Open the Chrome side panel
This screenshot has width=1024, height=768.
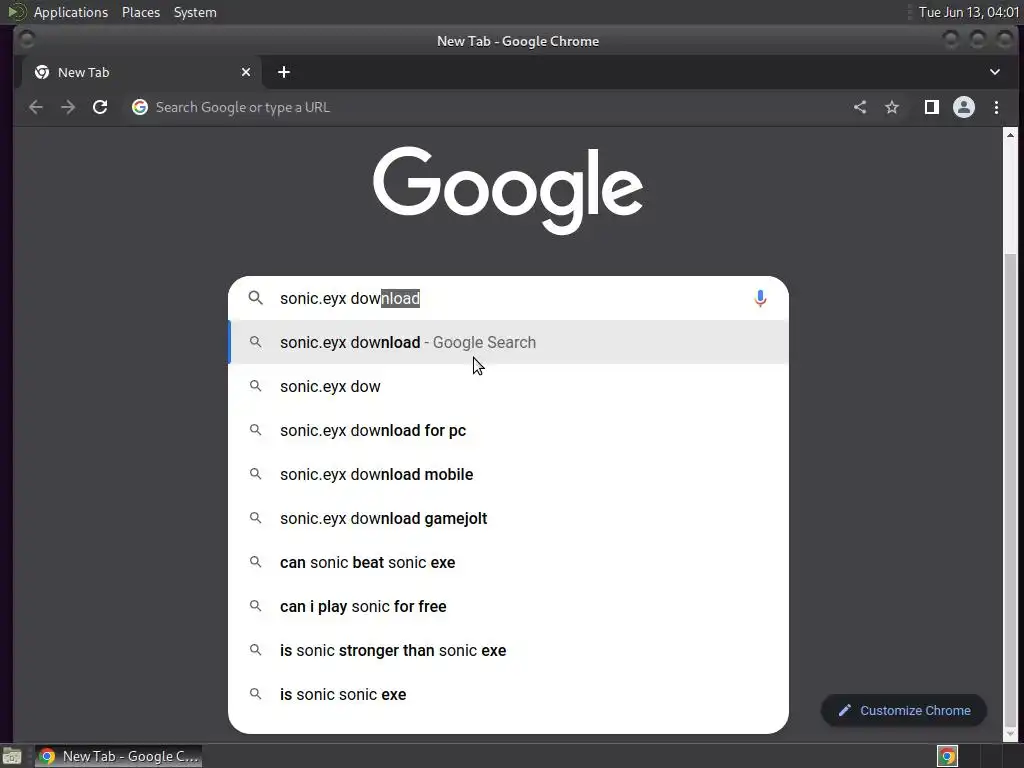point(932,107)
